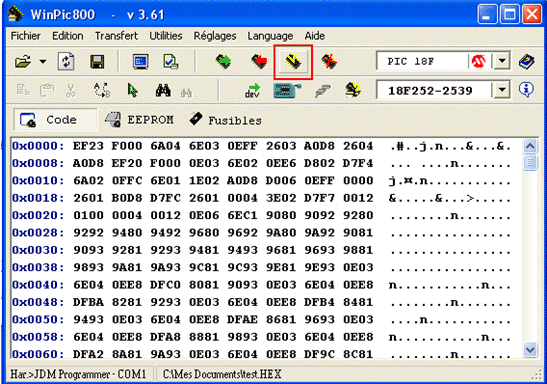This screenshot has height=384, width=547.
Task: Click the red arrow program-chip icon
Action: [x=259, y=62]
